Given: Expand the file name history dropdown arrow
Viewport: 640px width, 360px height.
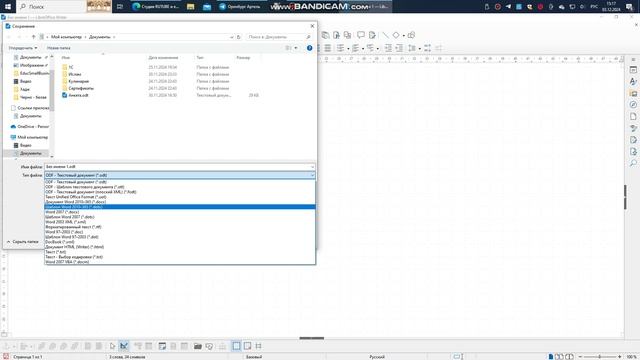Looking at the screenshot, I should 312,167.
